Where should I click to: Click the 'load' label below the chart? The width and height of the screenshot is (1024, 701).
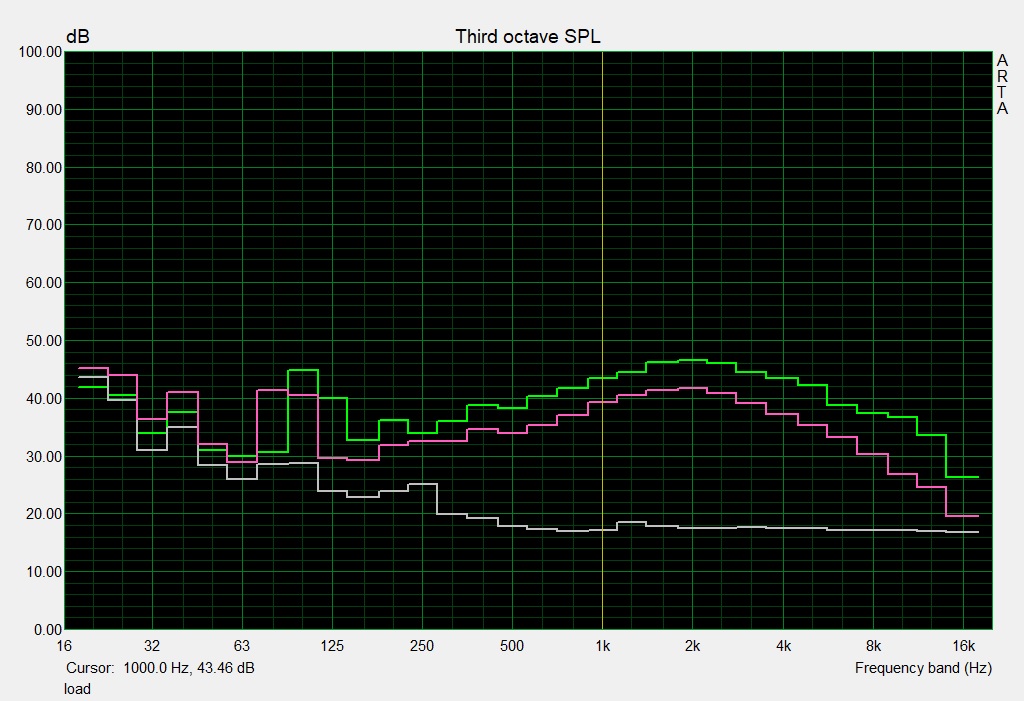point(77,689)
